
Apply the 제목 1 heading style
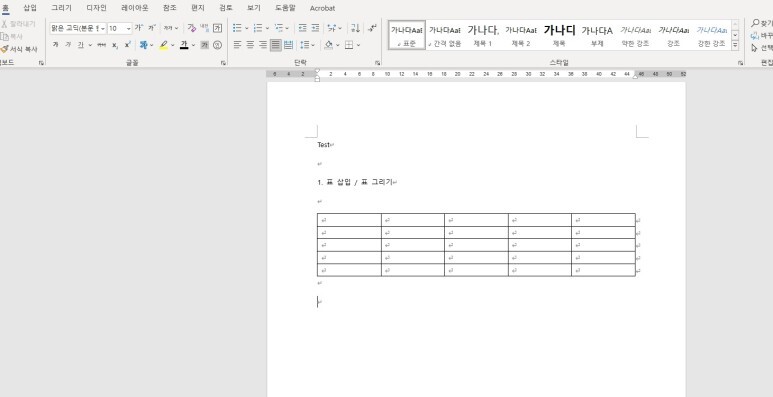(x=483, y=35)
